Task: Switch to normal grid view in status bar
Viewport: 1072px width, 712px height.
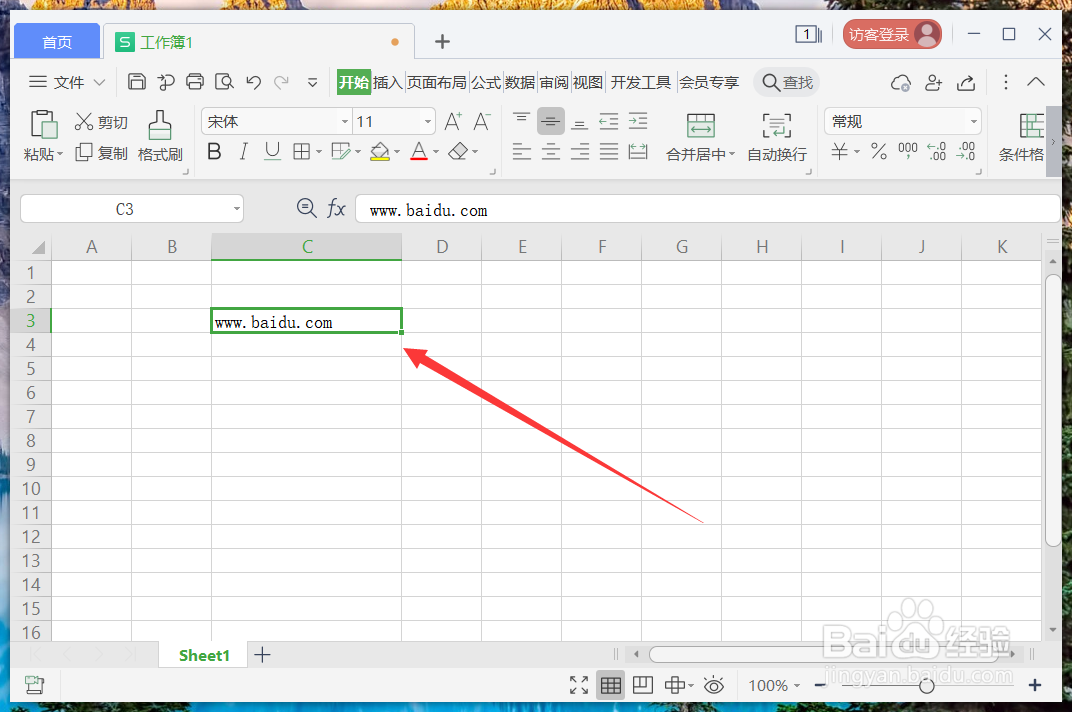Action: pyautogui.click(x=611, y=685)
